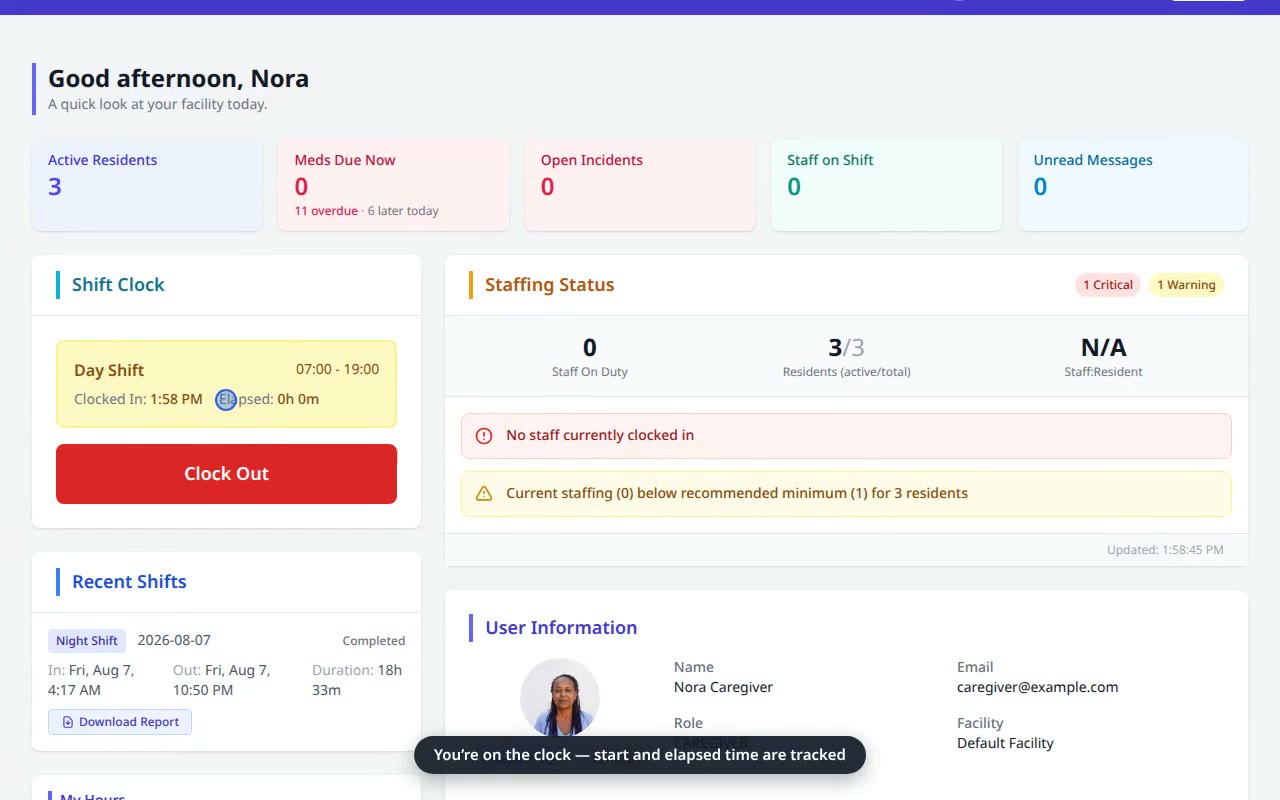The width and height of the screenshot is (1280, 800).
Task: Click the "0h 0m" elapsed time value
Action: click(298, 399)
